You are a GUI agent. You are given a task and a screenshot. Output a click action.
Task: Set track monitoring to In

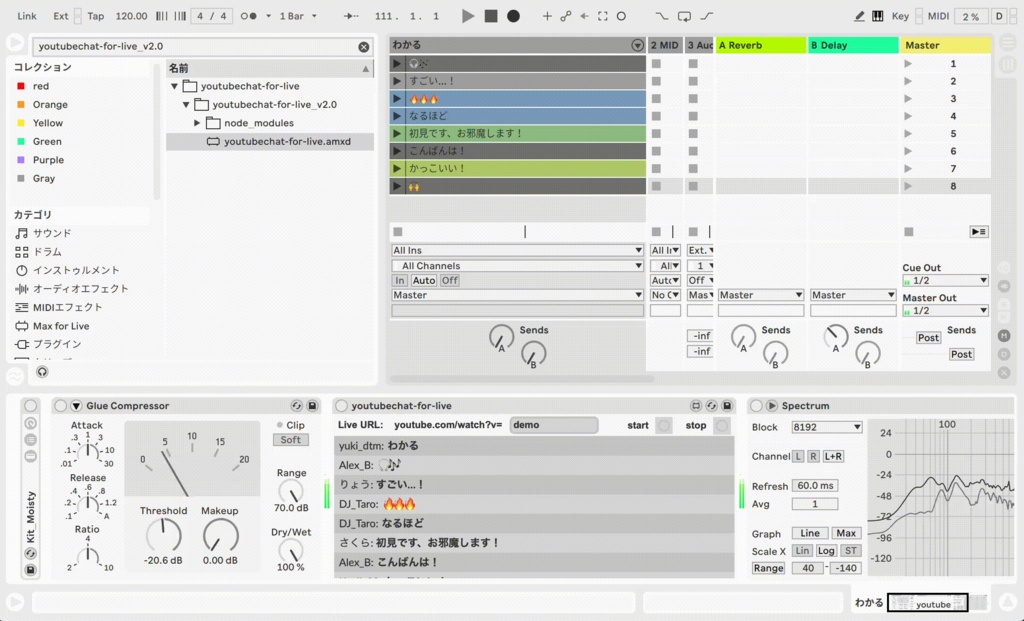pyautogui.click(x=400, y=280)
